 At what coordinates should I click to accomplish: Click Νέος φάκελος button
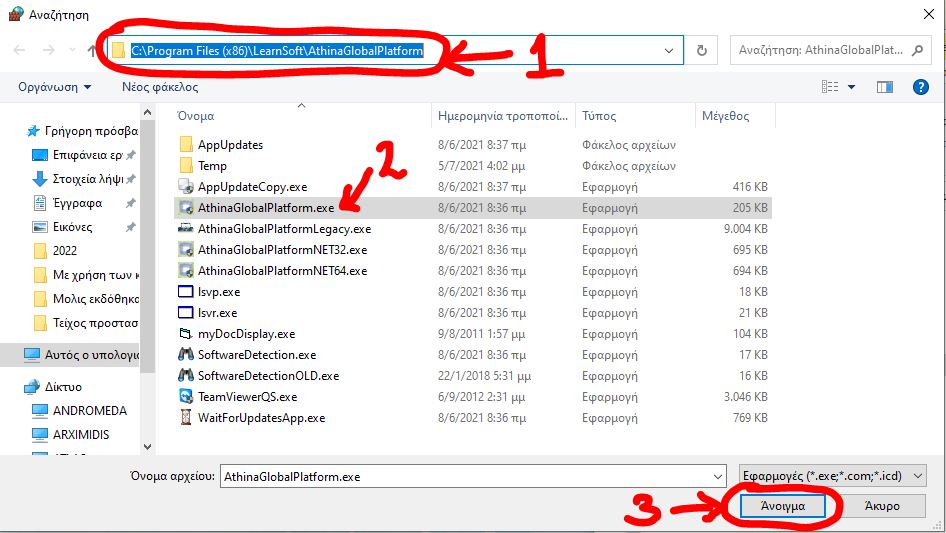coord(160,87)
